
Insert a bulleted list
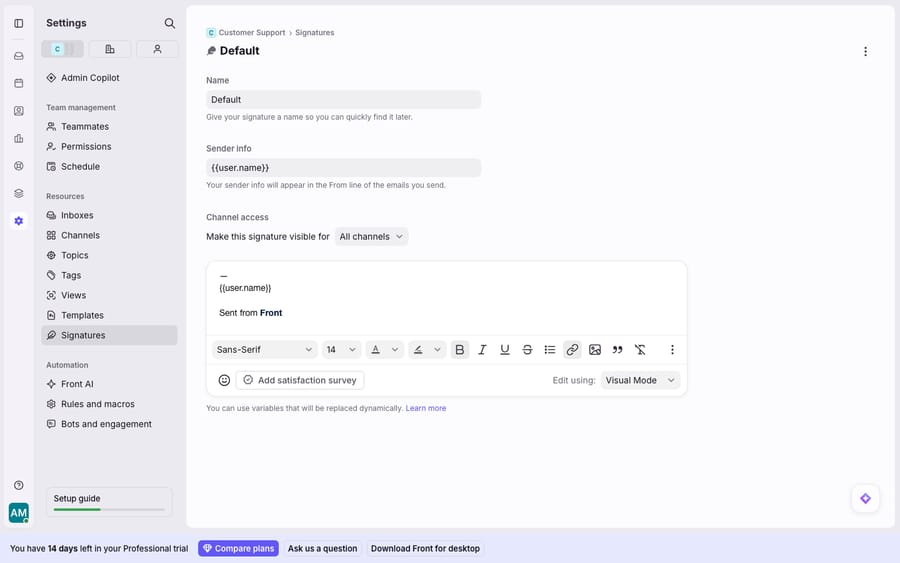pos(549,350)
